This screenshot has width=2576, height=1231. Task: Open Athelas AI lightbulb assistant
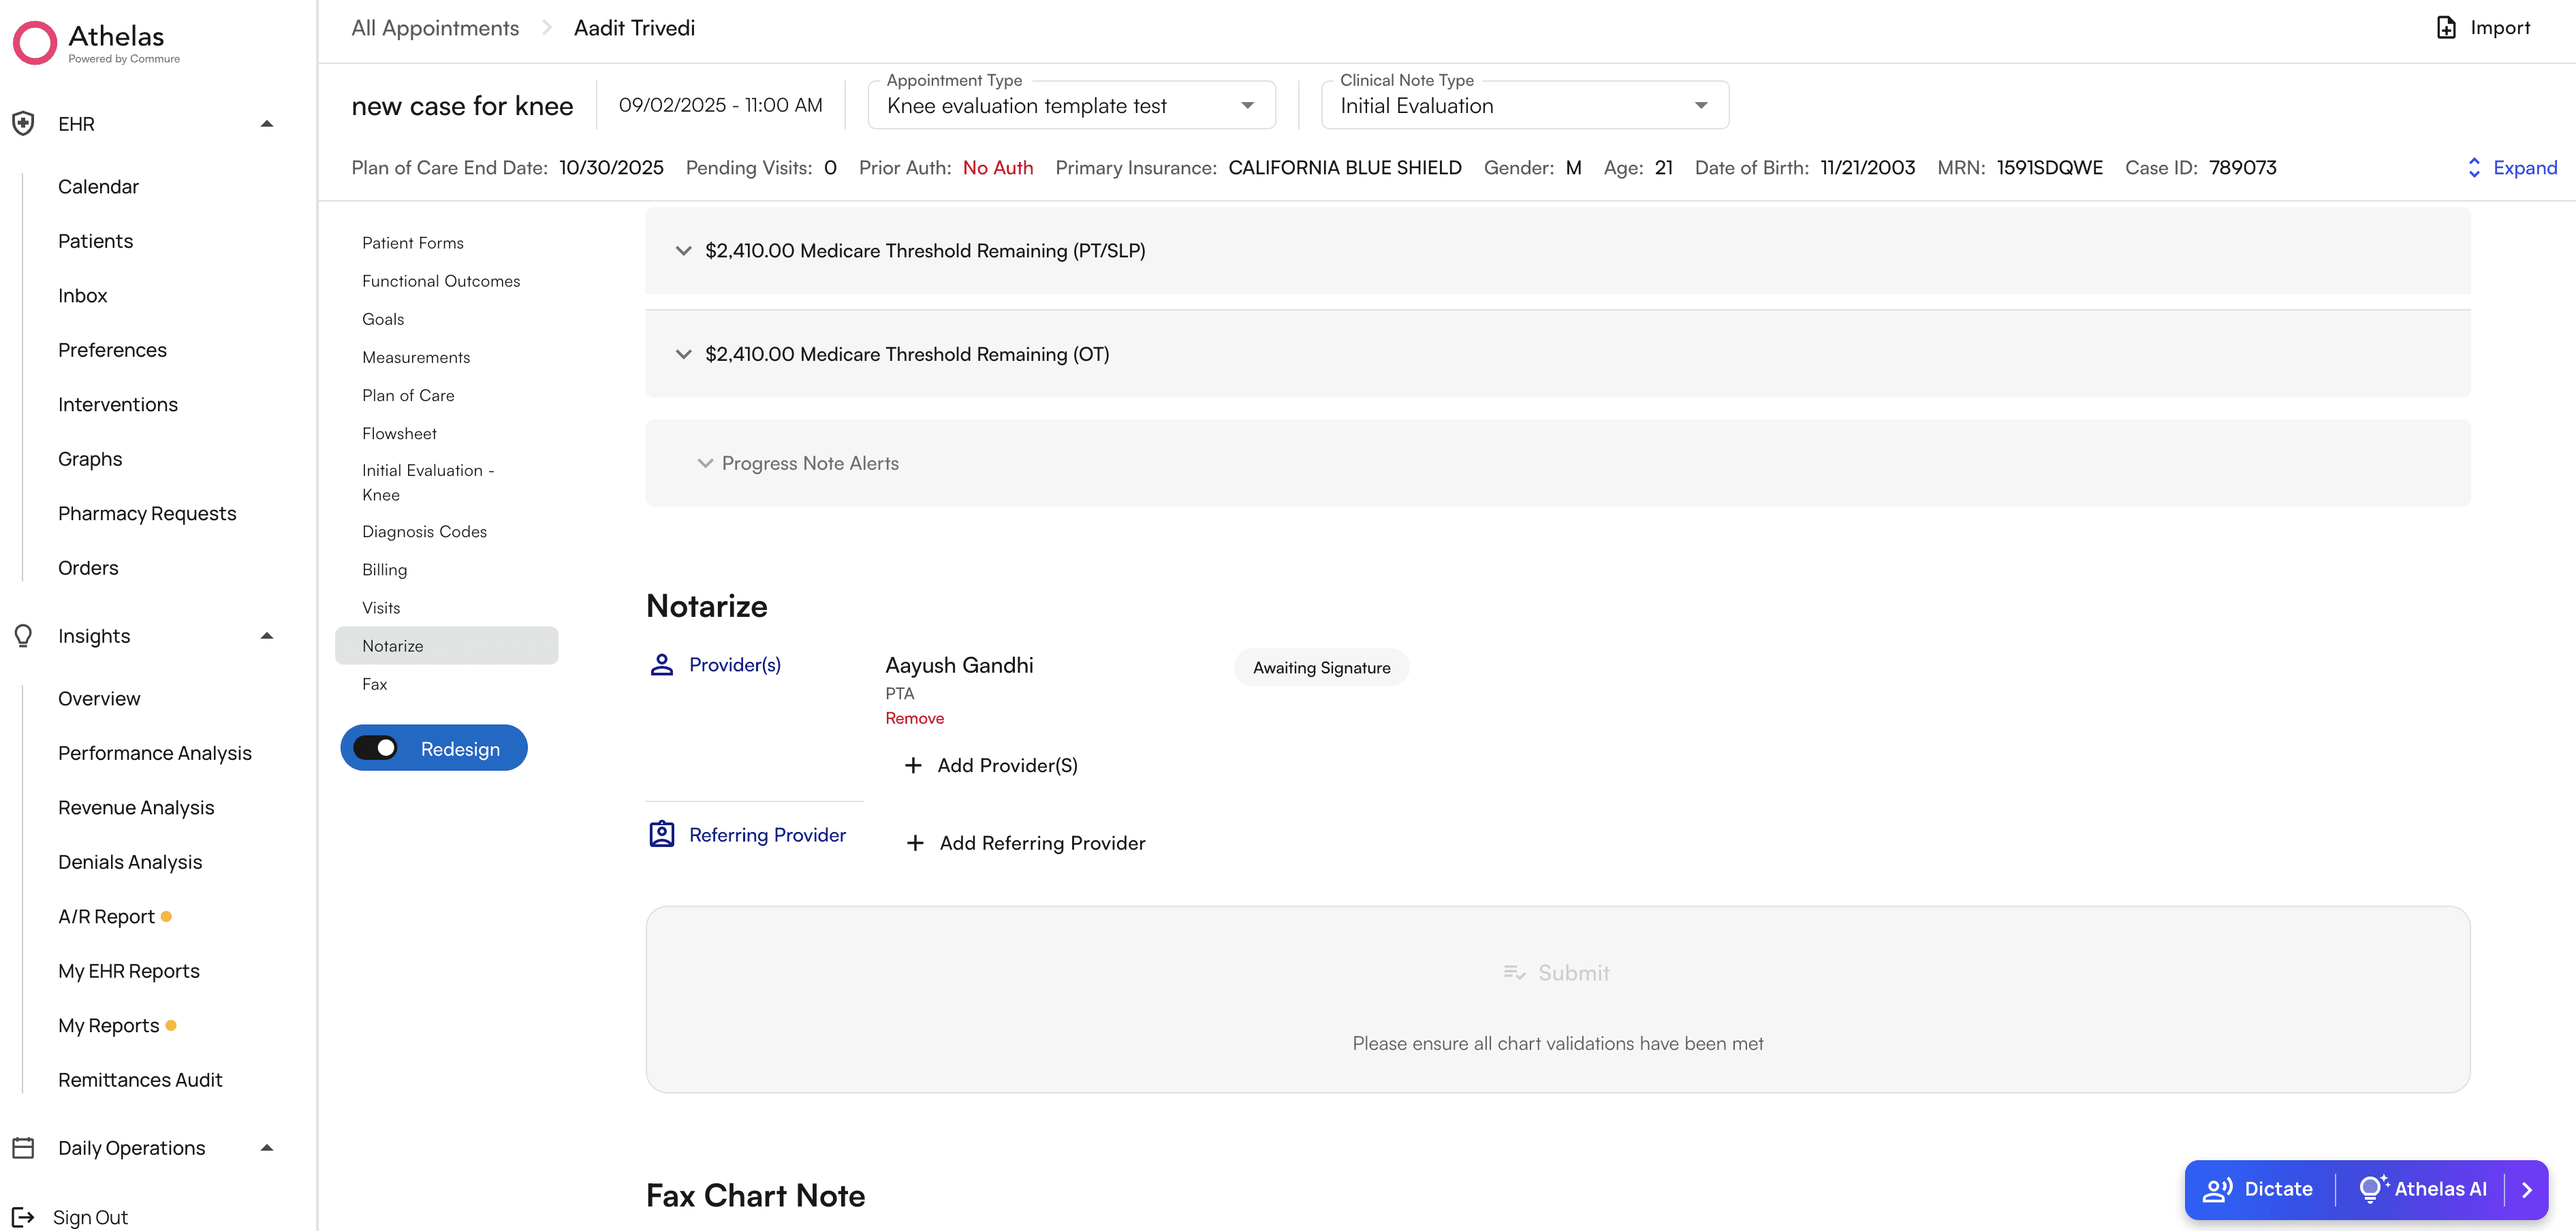point(2422,1189)
